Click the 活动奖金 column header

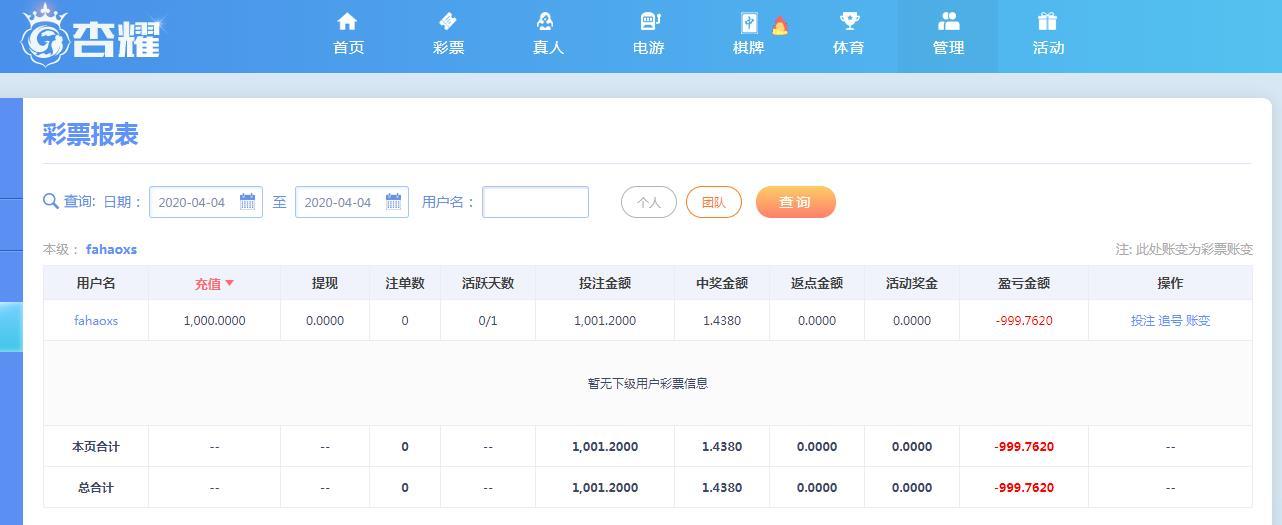tap(912, 283)
